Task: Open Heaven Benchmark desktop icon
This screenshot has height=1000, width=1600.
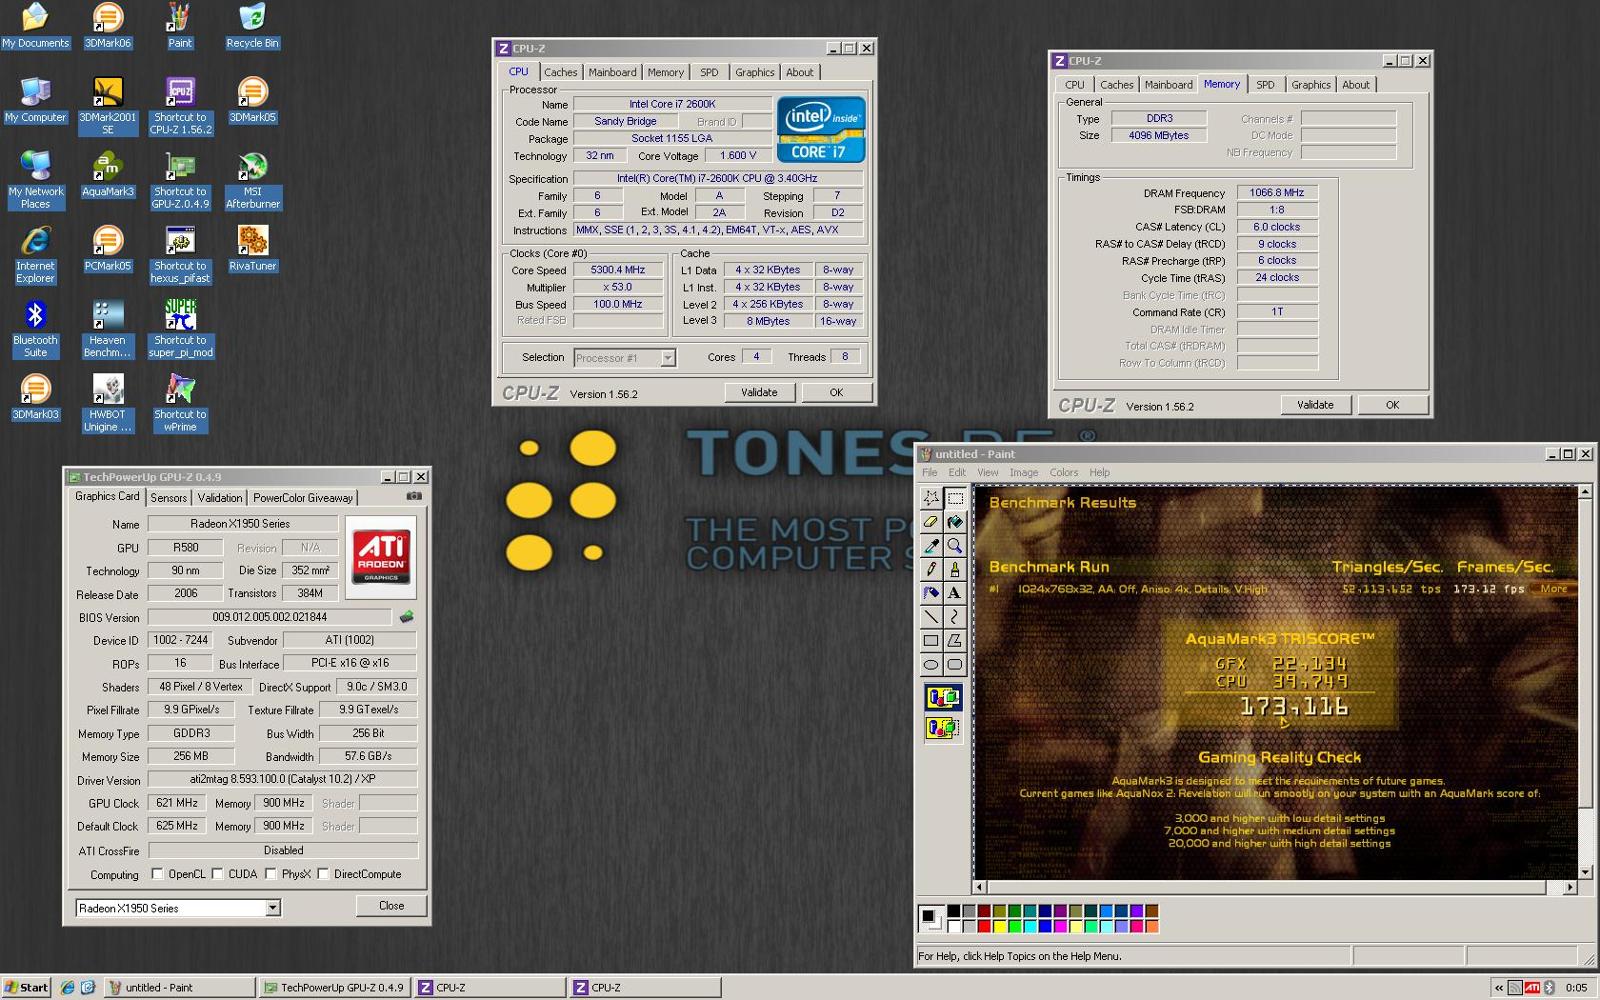Action: click(107, 329)
